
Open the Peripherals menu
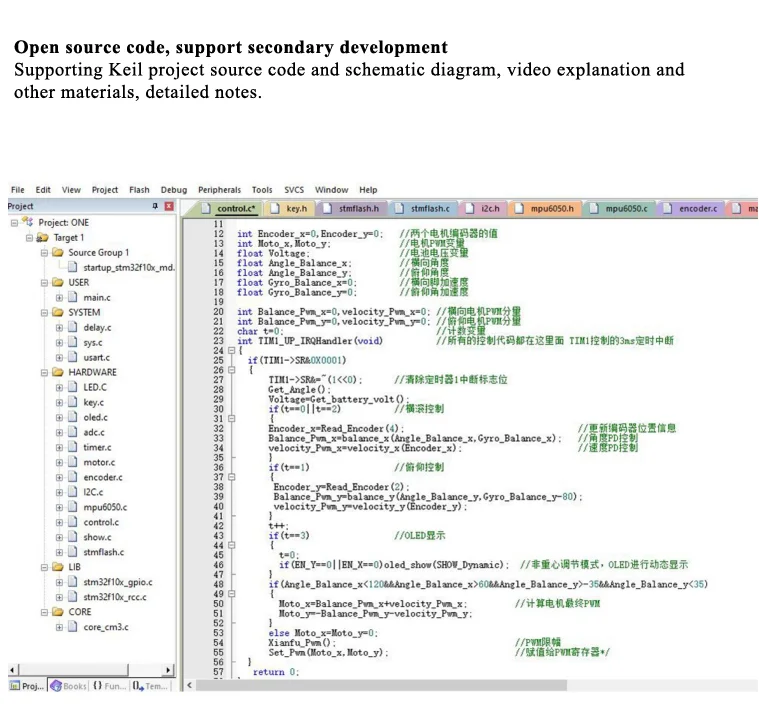tap(219, 190)
